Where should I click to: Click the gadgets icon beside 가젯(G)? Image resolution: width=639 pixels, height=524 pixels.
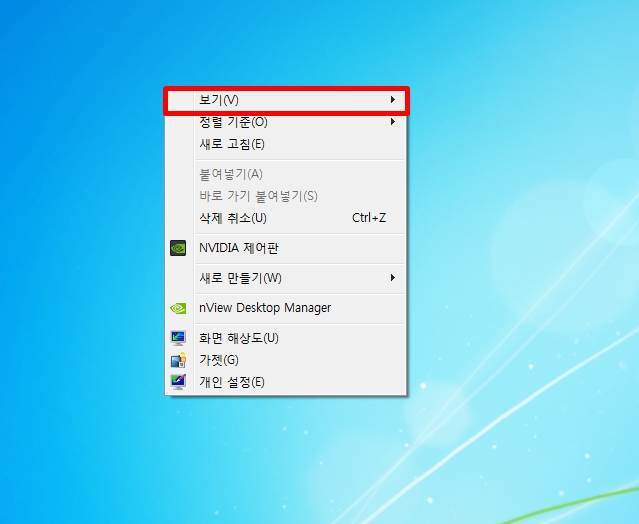178,360
